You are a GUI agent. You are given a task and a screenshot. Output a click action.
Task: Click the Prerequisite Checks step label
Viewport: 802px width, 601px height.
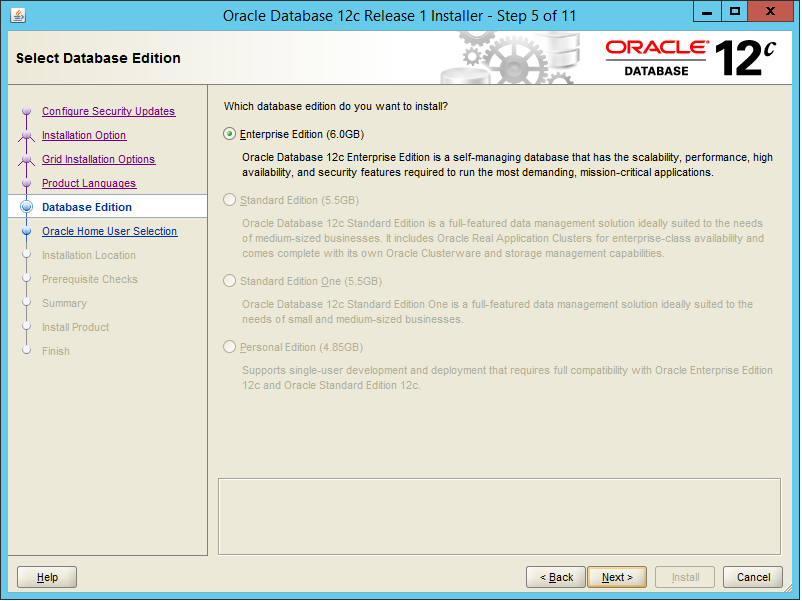point(90,279)
